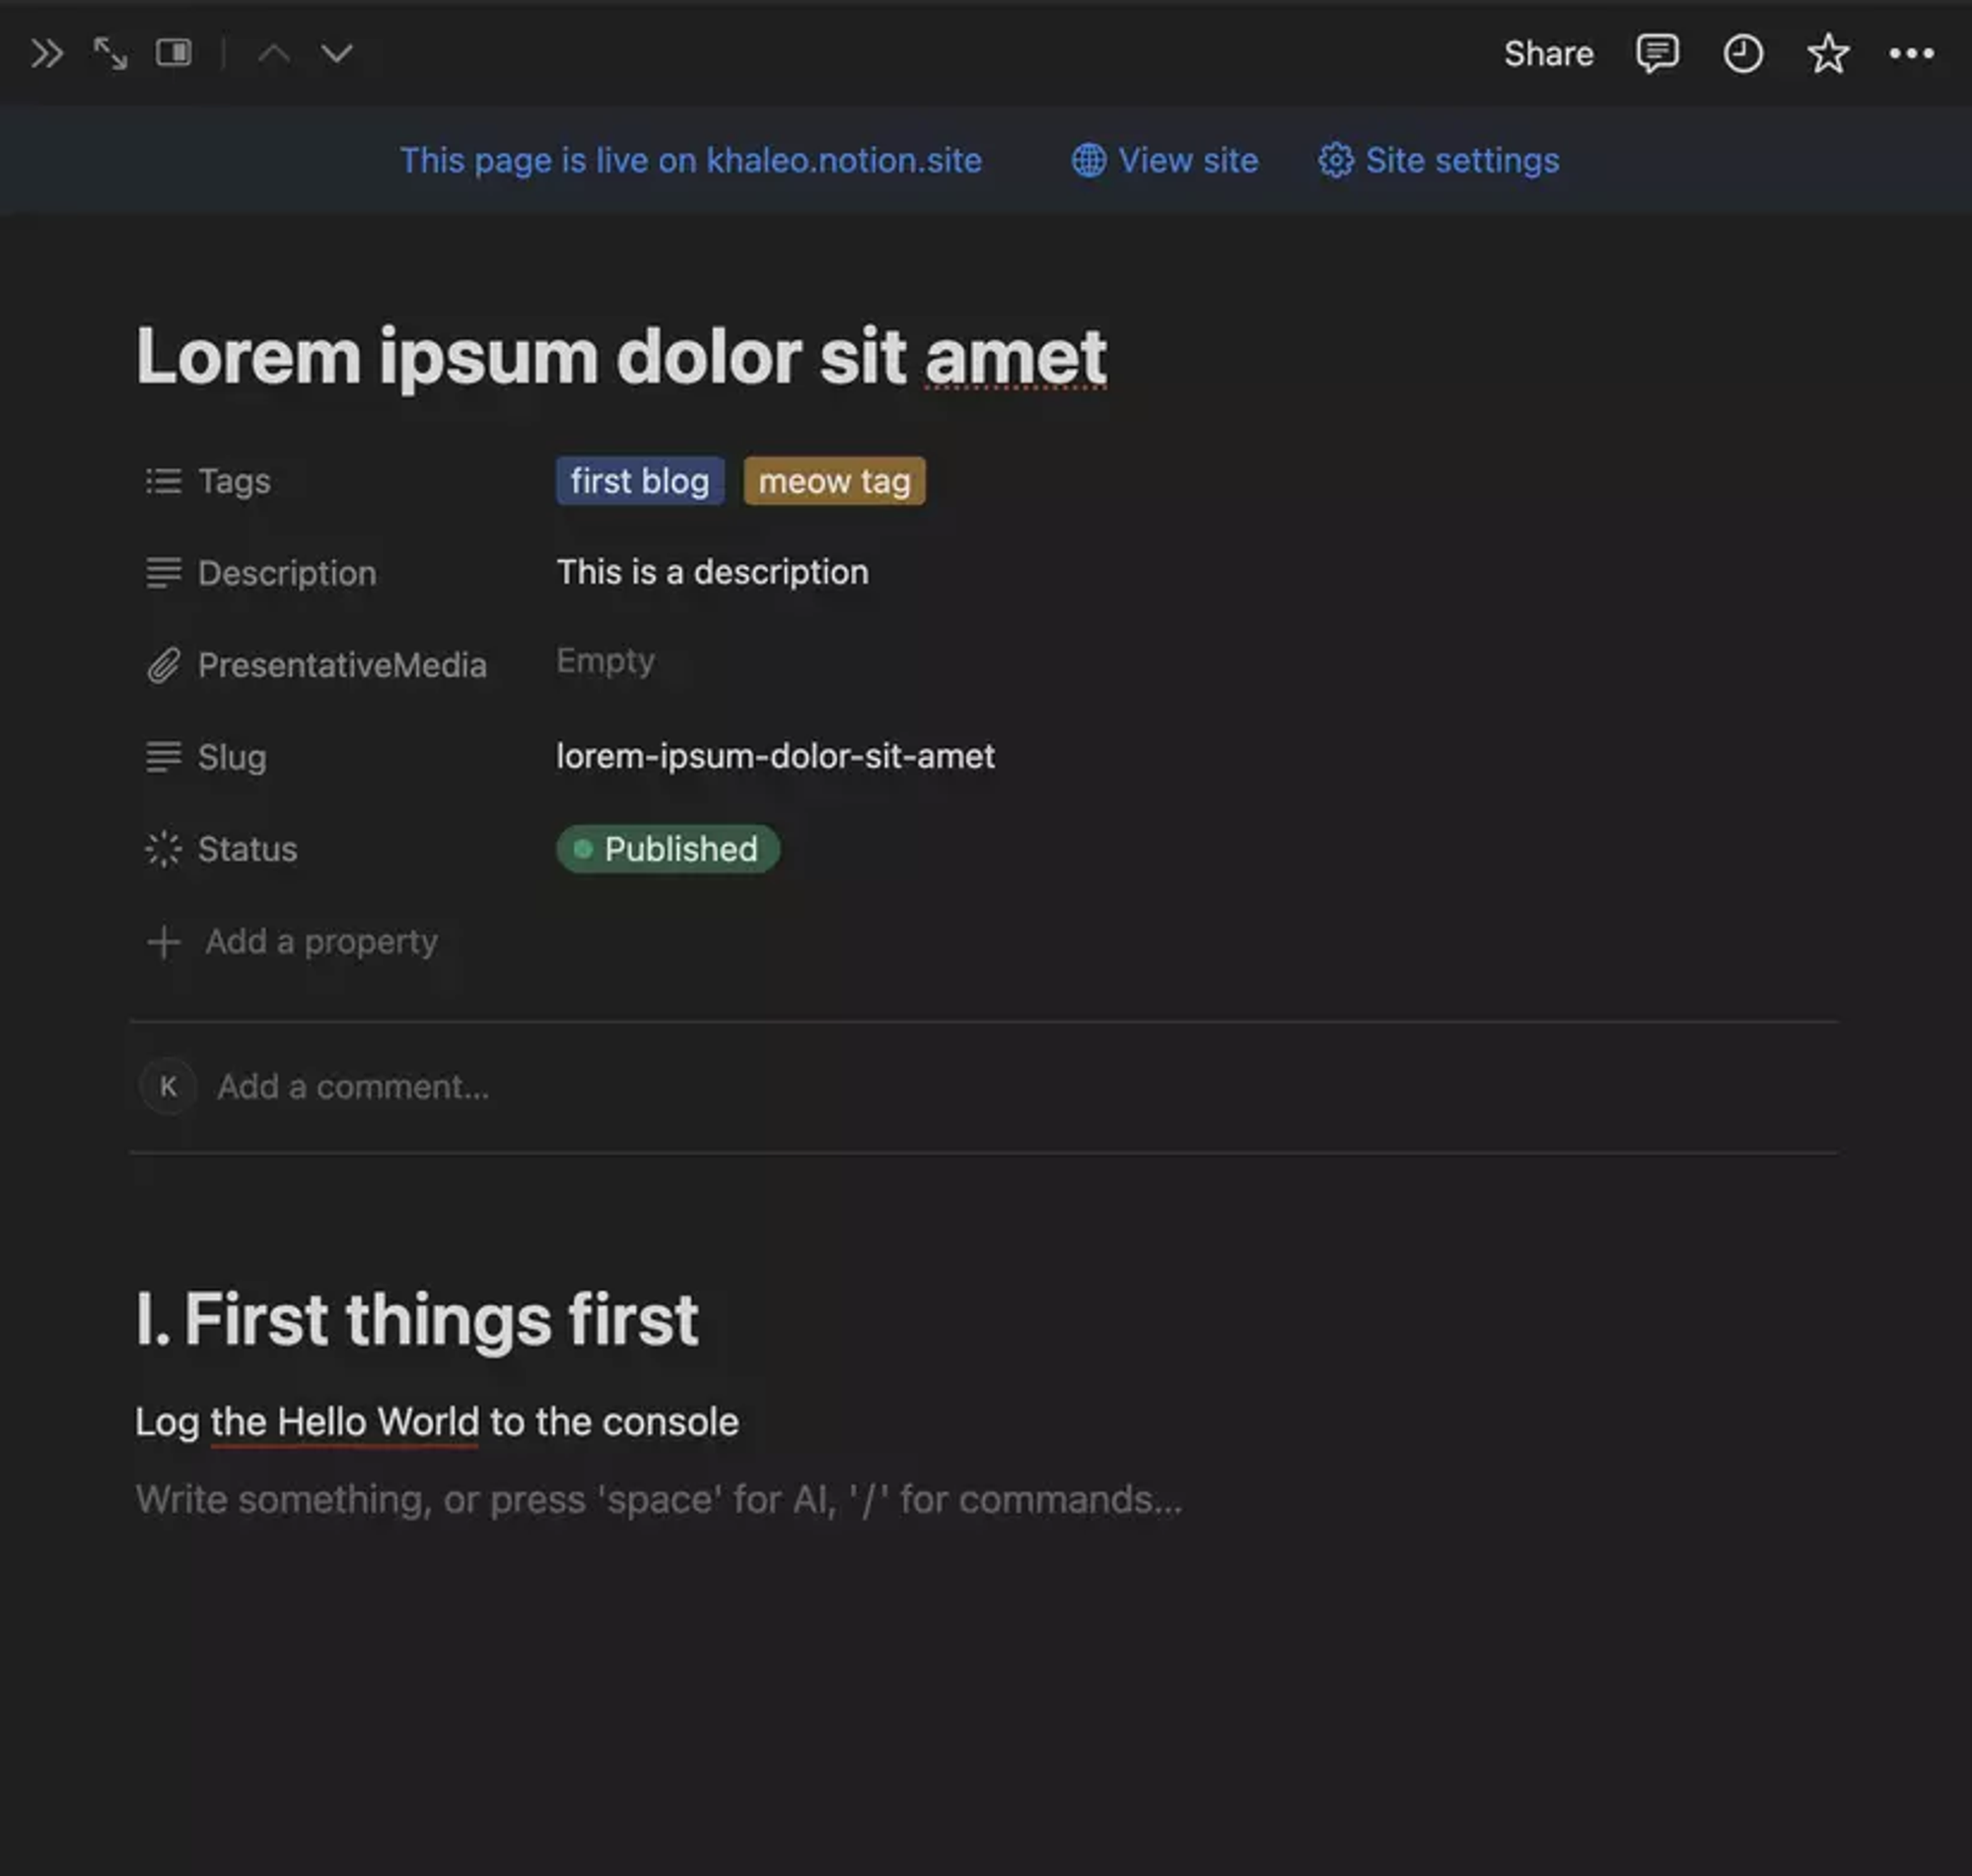The height and width of the screenshot is (1876, 1972).
Task: Select the blue first blog tag
Action: (x=639, y=481)
